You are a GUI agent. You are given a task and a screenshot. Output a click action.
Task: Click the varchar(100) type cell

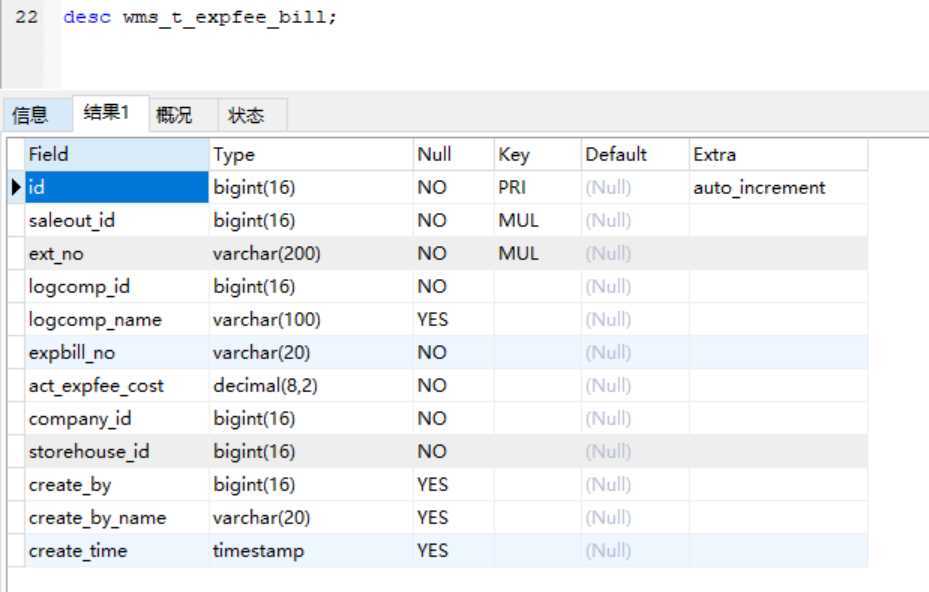click(311, 319)
